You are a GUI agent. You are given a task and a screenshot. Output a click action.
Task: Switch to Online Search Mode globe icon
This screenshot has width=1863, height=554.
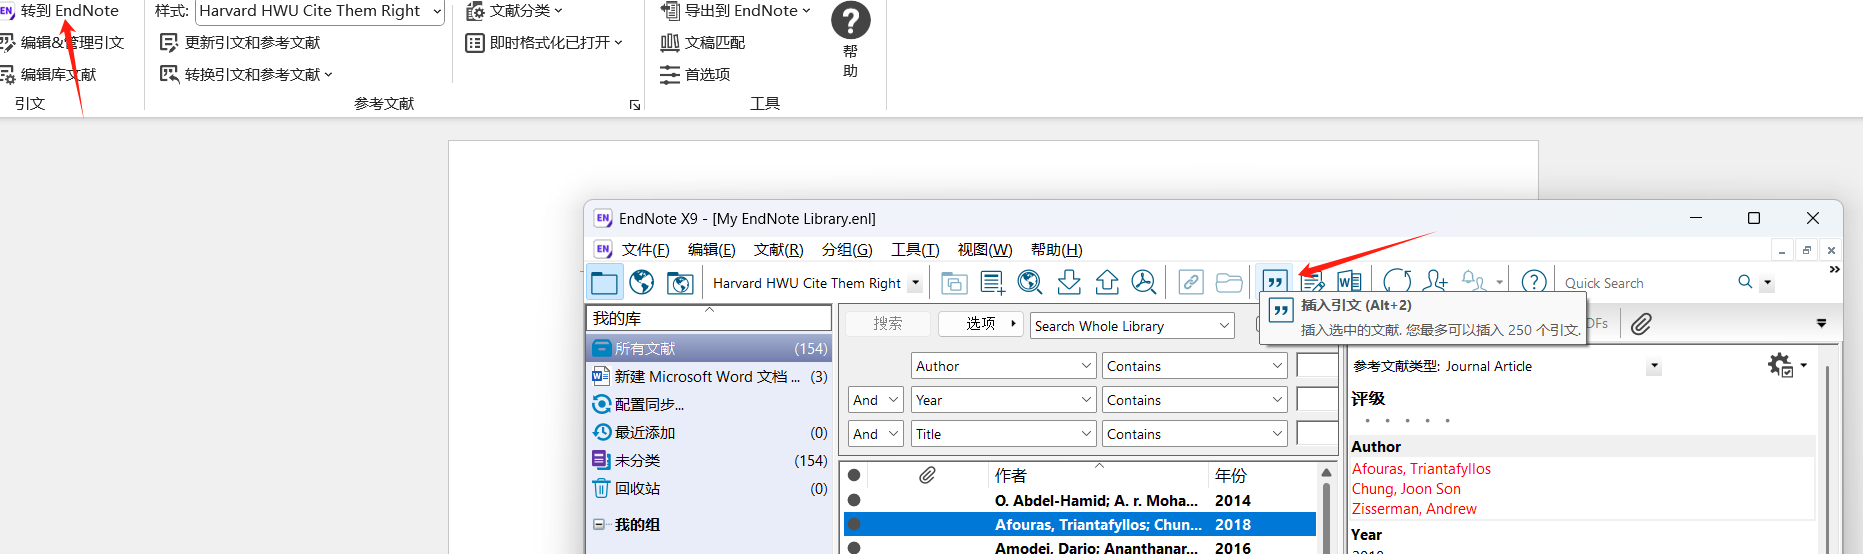(x=642, y=283)
